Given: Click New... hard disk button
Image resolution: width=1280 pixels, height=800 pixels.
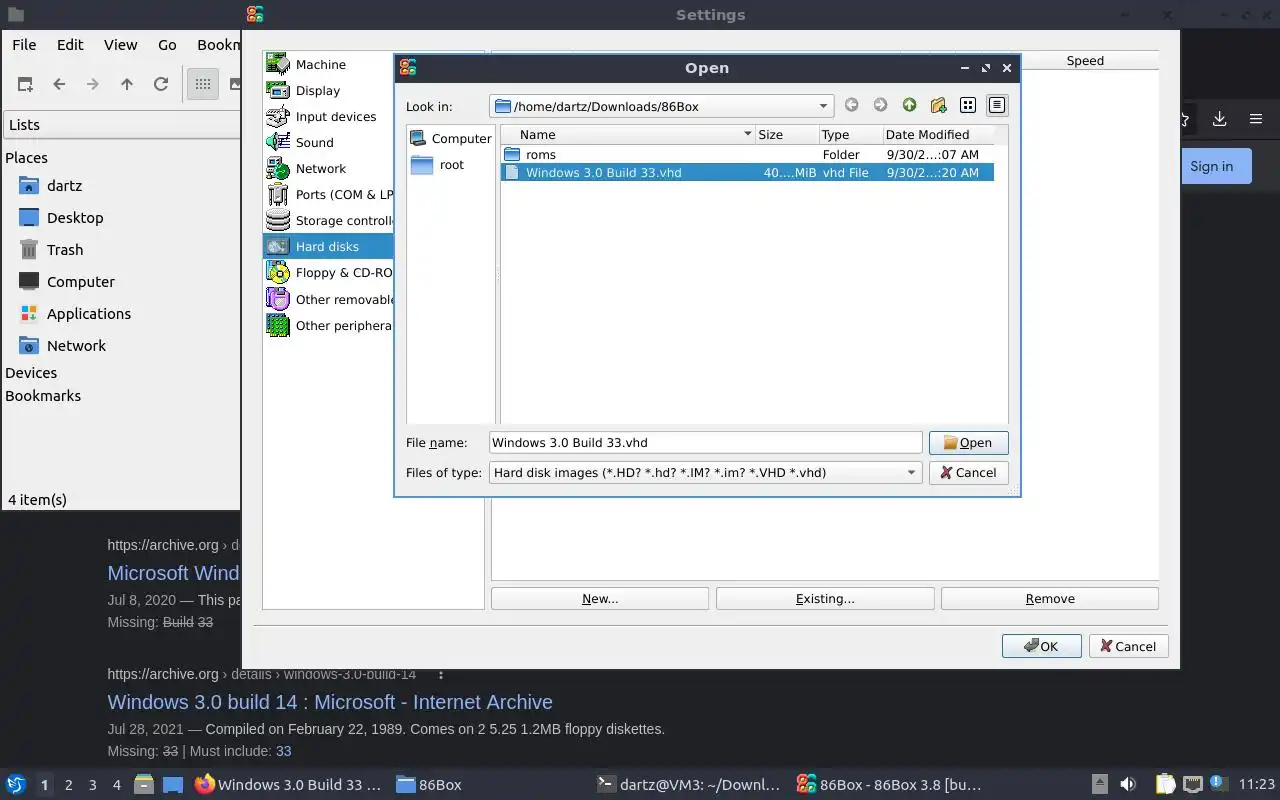Looking at the screenshot, I should click(x=600, y=599).
